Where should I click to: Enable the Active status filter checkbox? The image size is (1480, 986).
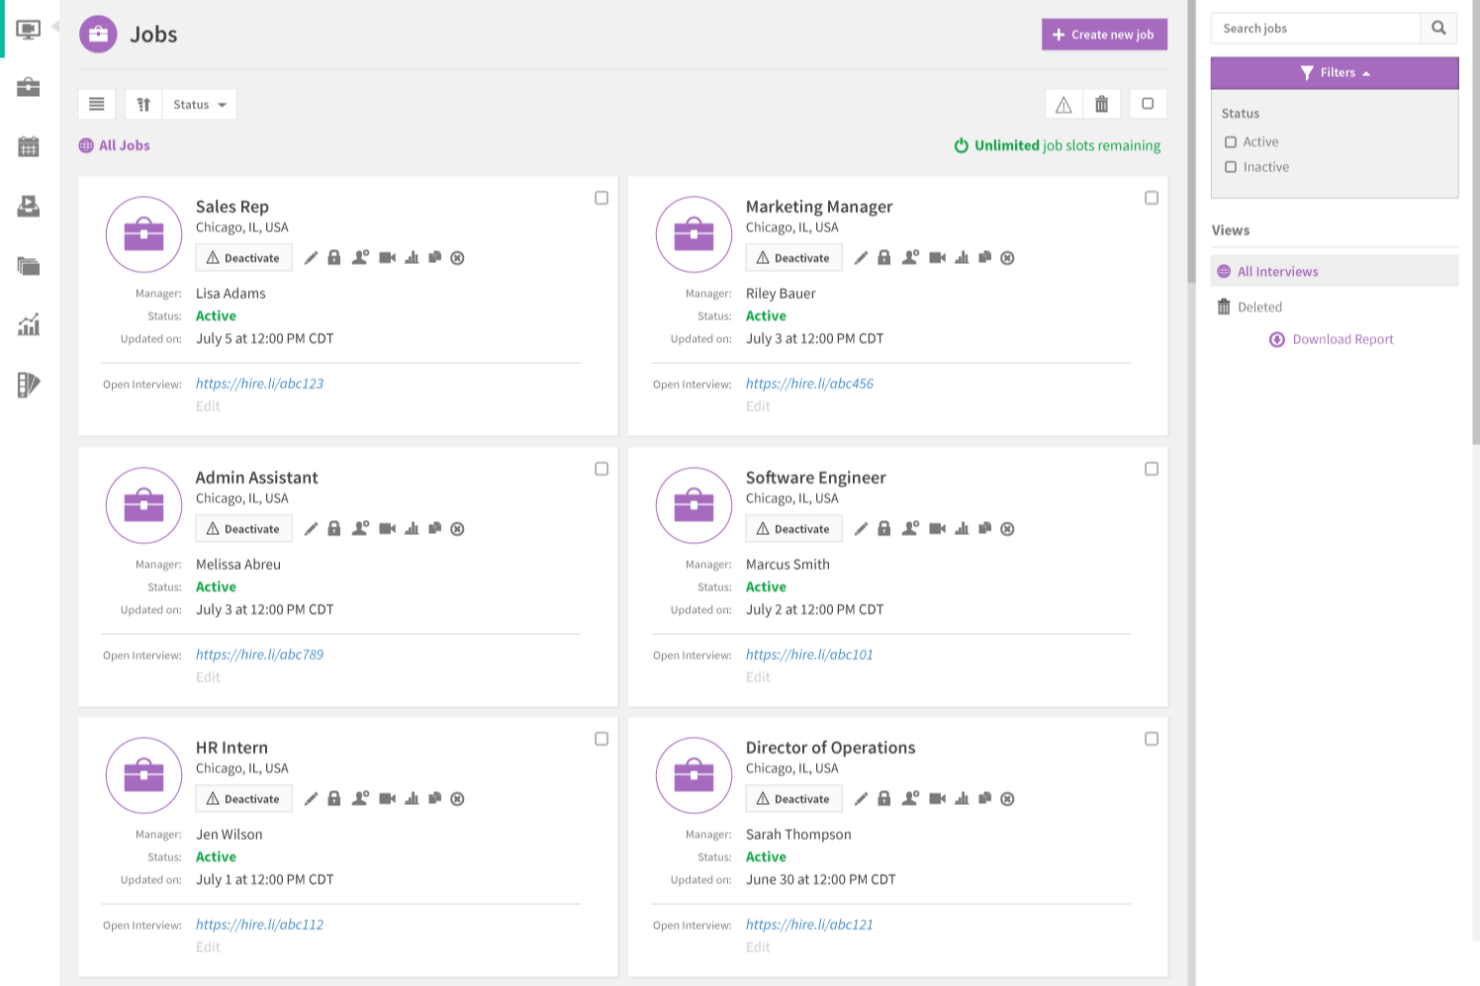[1231, 142]
